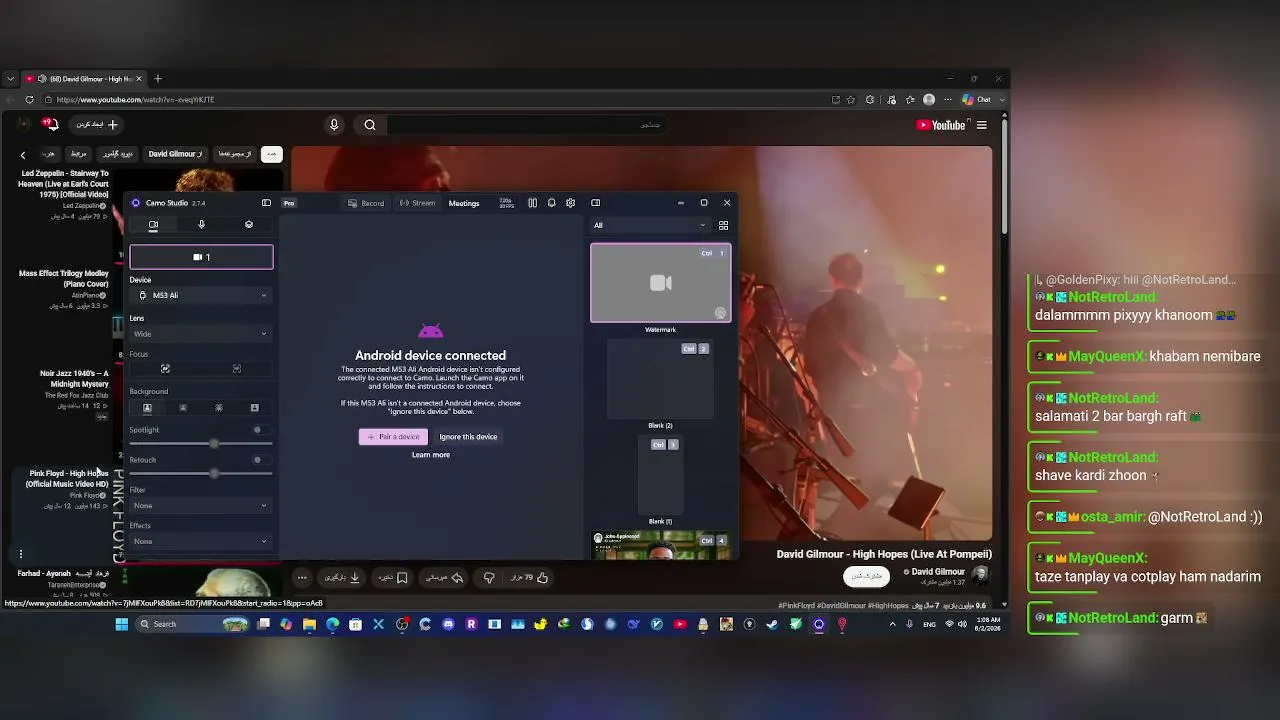The height and width of the screenshot is (720, 1280).
Task: Open Mass Effect Trilogy Medley video
Action: click(64, 279)
